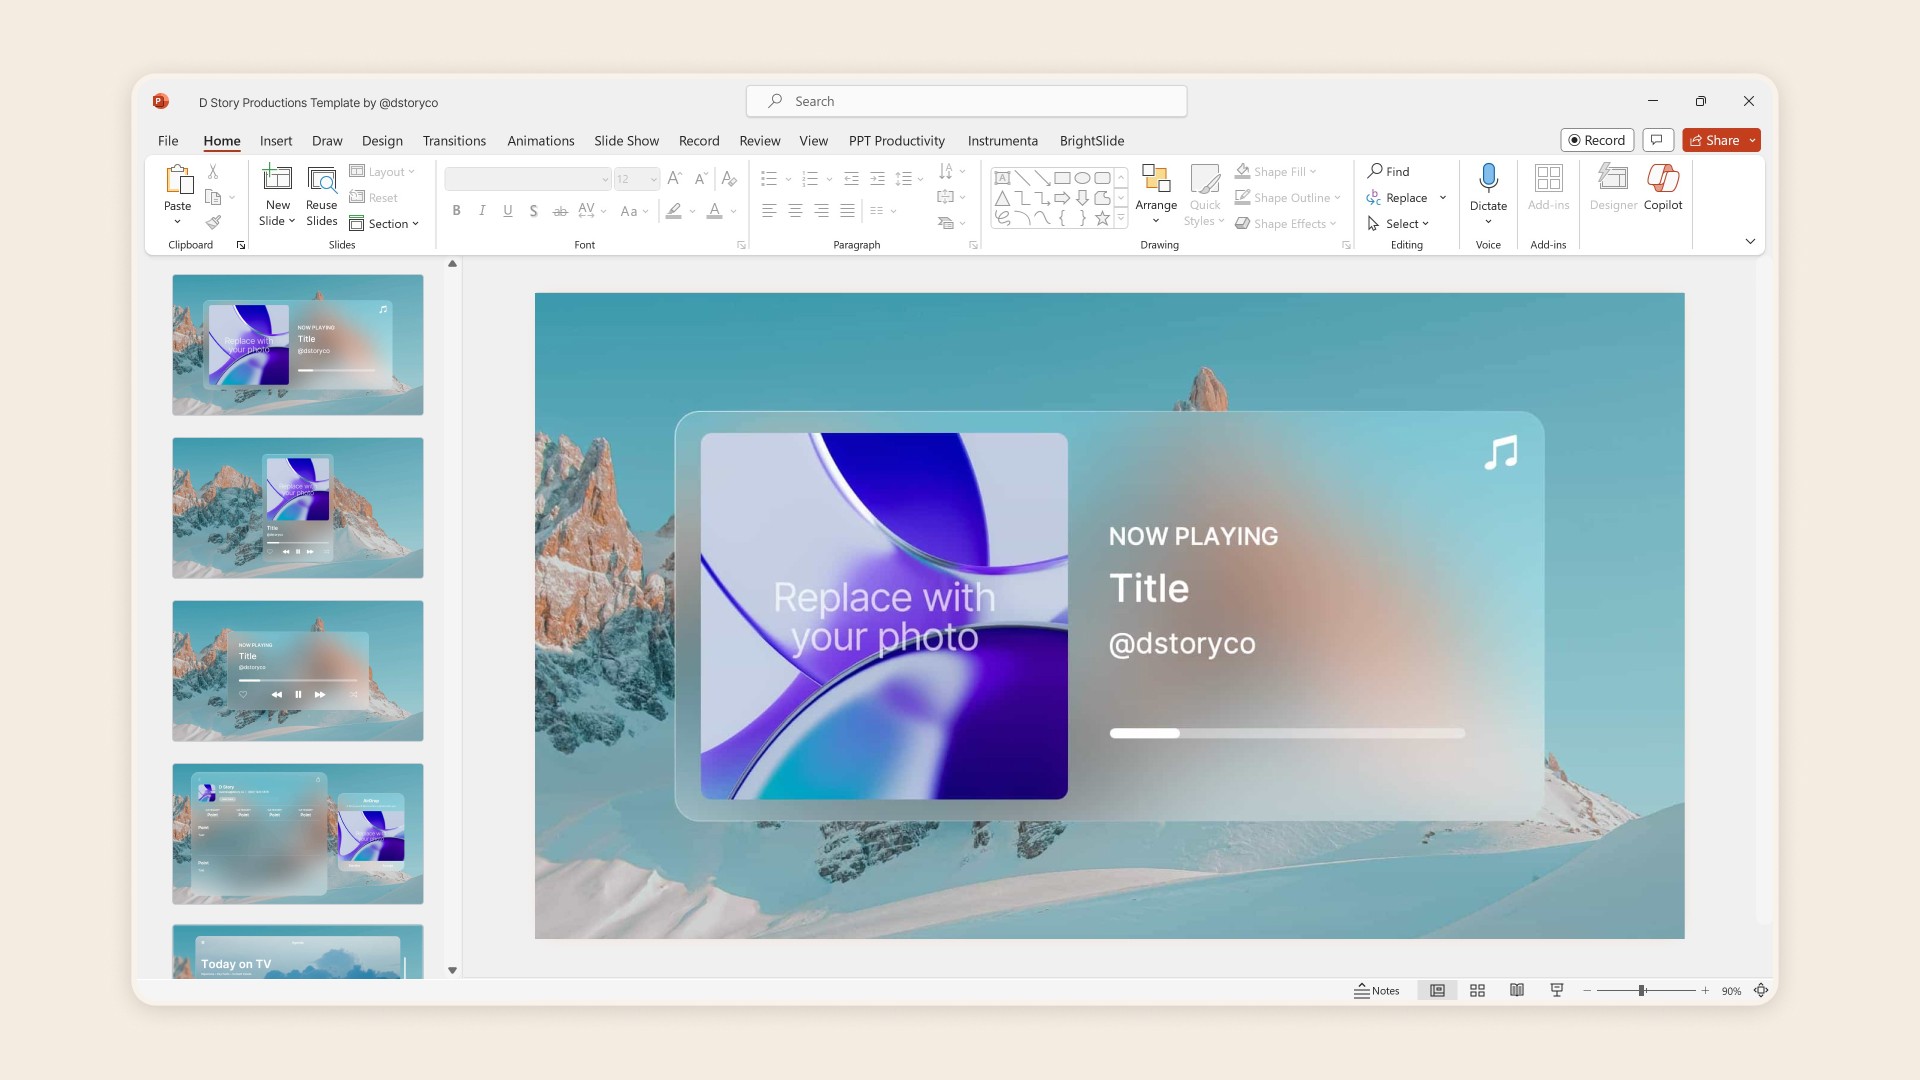Viewport: 1920px width, 1080px height.
Task: Start slide show from status bar
Action: (x=1557, y=990)
